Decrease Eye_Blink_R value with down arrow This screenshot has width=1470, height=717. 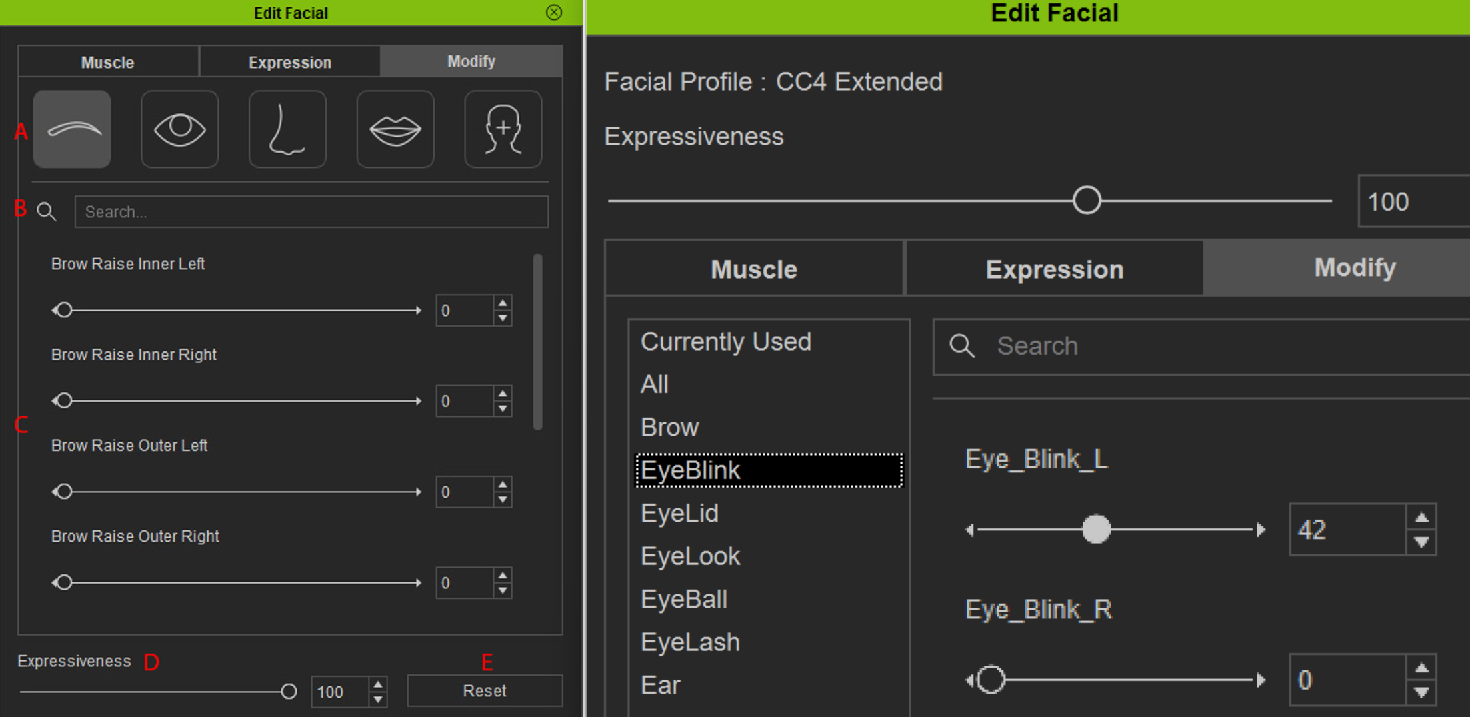[1421, 693]
